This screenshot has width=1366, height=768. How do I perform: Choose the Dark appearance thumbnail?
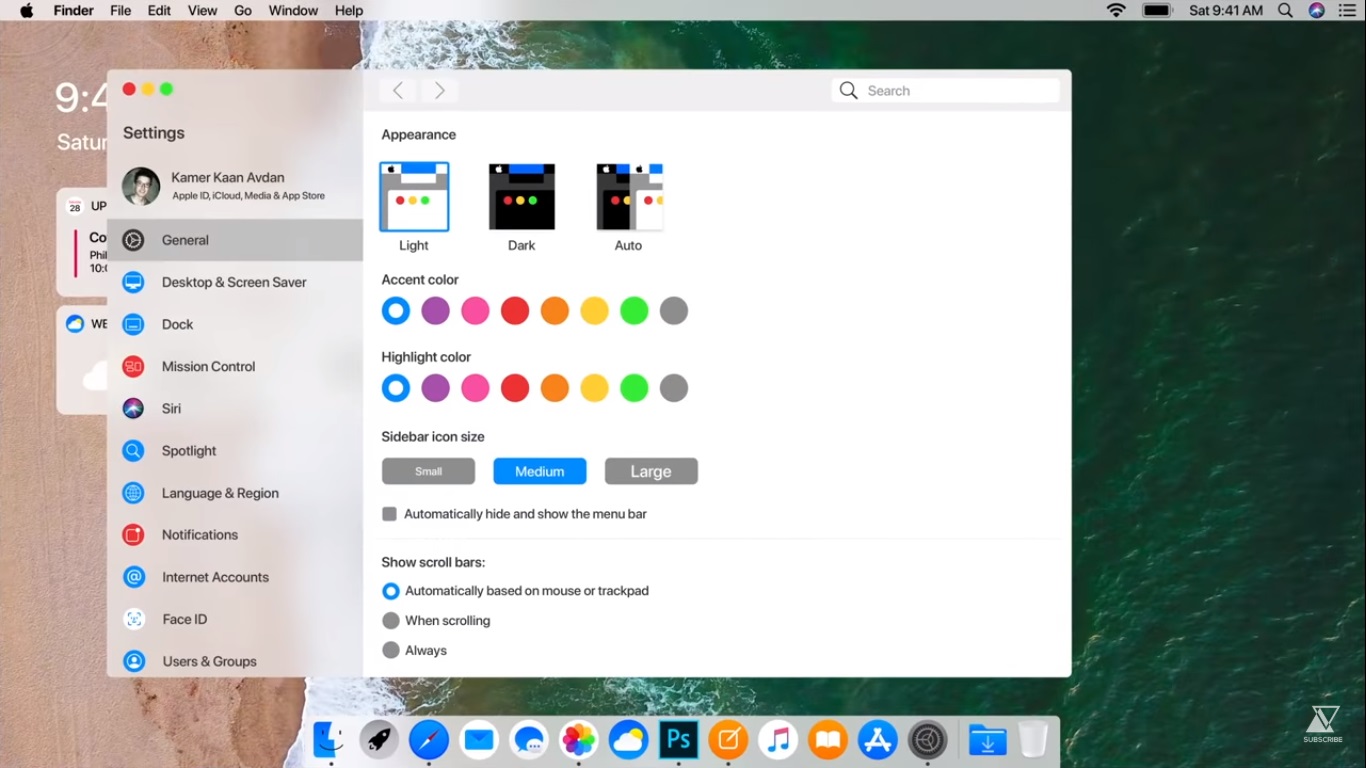pyautogui.click(x=522, y=197)
